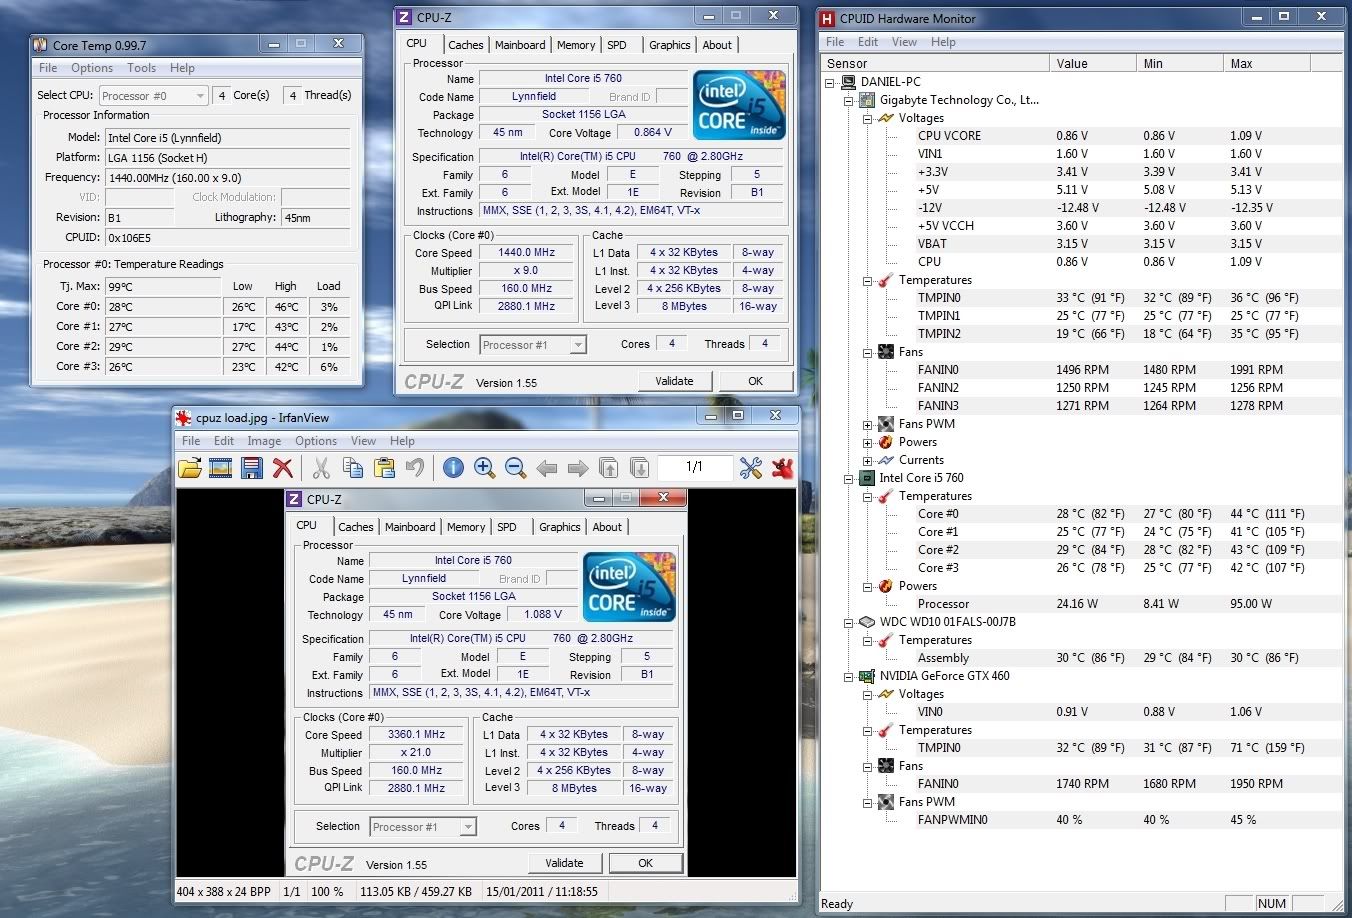Undo last action in IrfanView
1352x918 pixels.
tap(414, 467)
